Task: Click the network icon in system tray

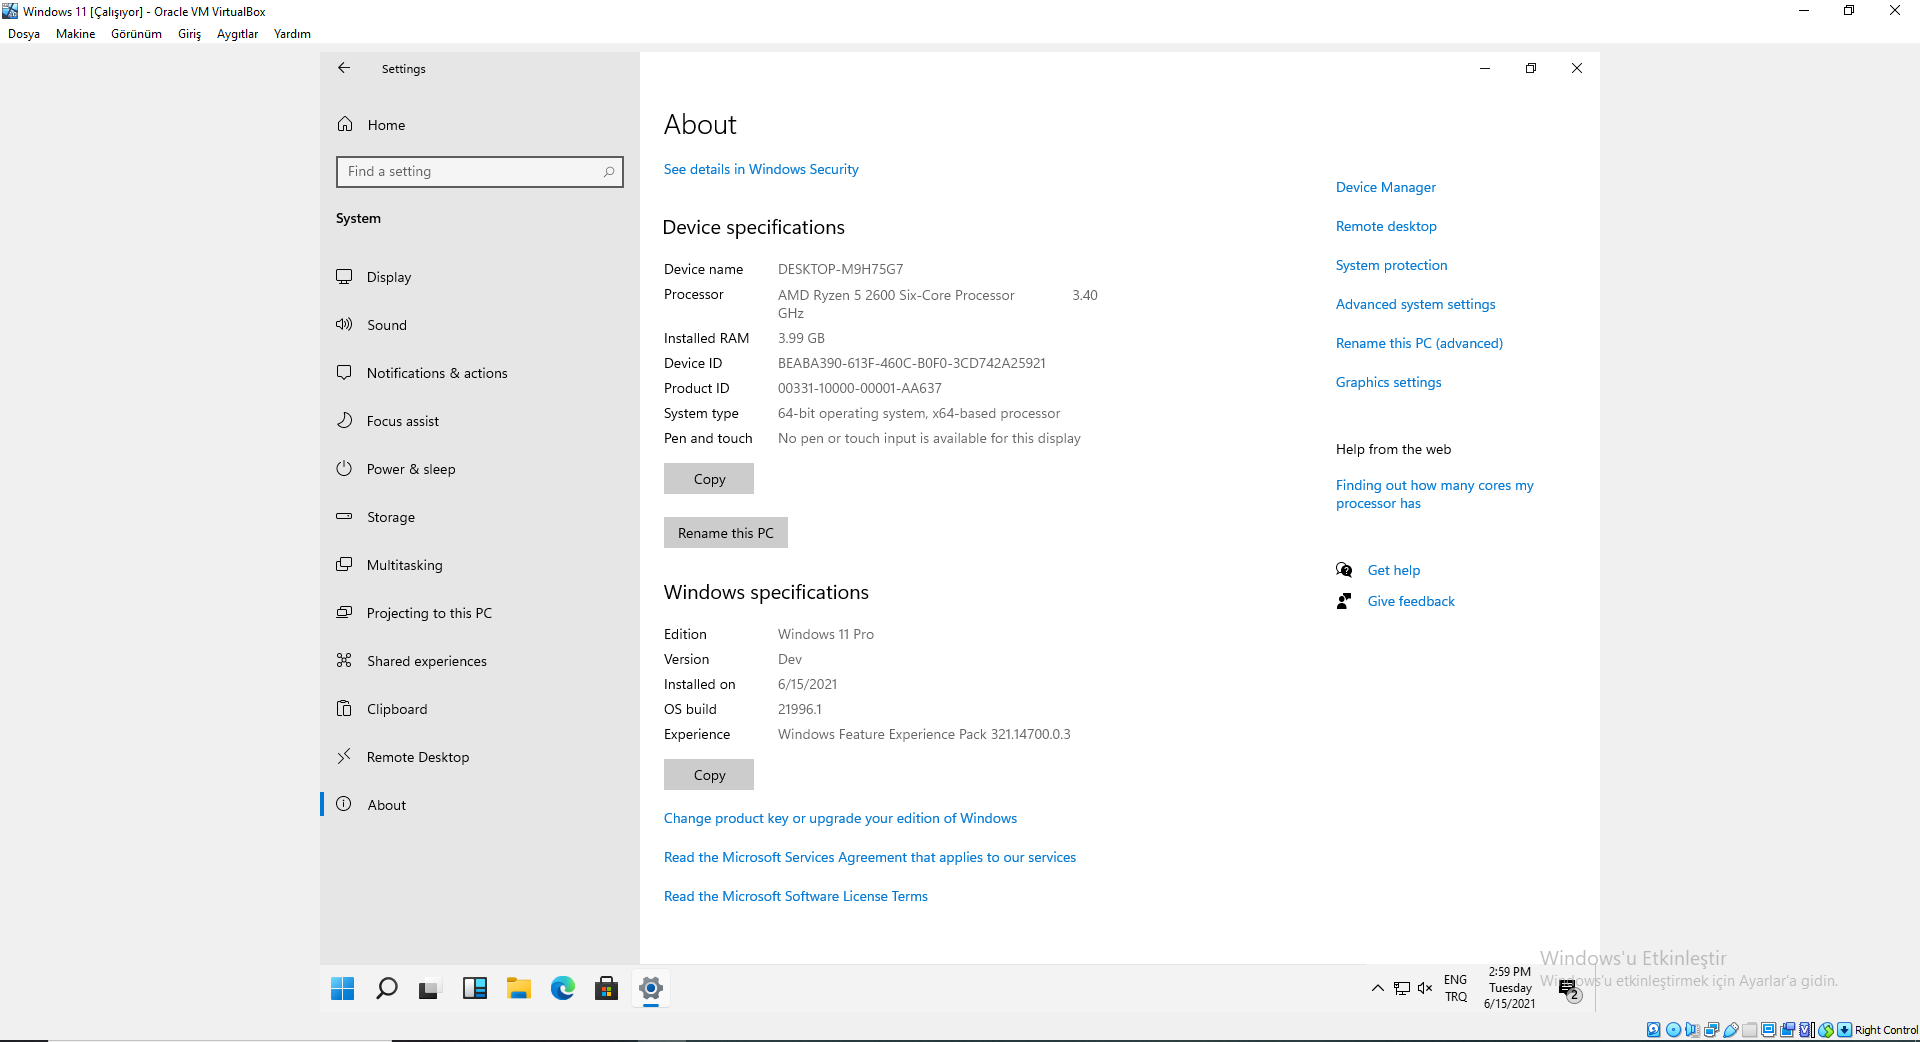Action: pyautogui.click(x=1402, y=989)
